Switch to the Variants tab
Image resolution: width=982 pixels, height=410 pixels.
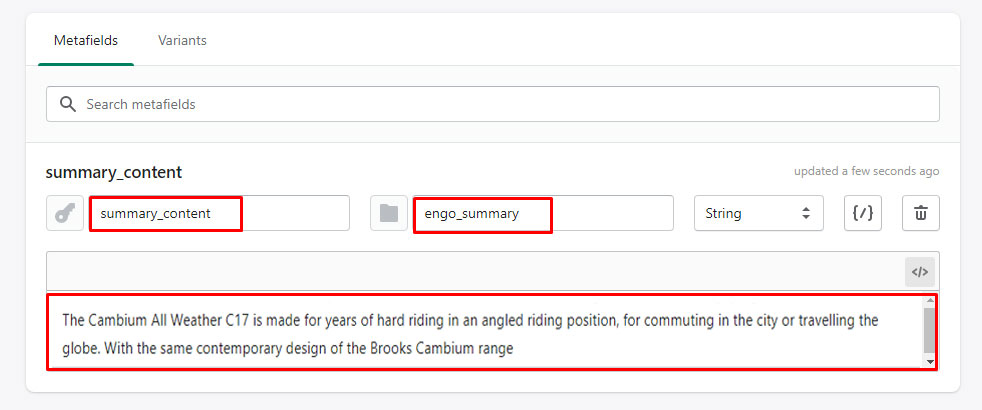[x=182, y=41]
